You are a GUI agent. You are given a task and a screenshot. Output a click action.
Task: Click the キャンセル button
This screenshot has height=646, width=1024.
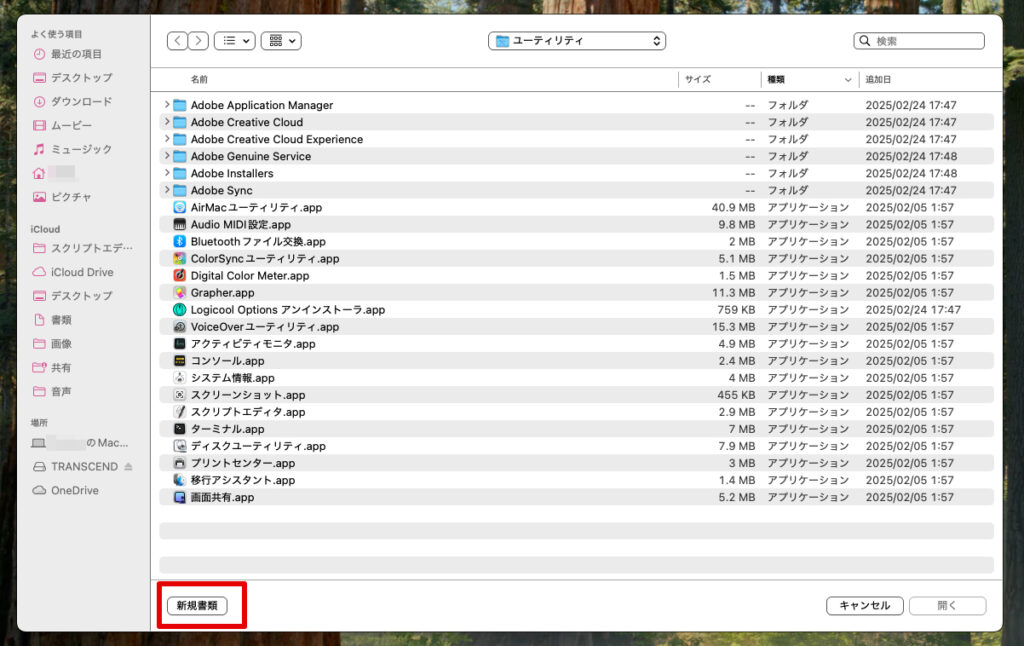pyautogui.click(x=865, y=606)
